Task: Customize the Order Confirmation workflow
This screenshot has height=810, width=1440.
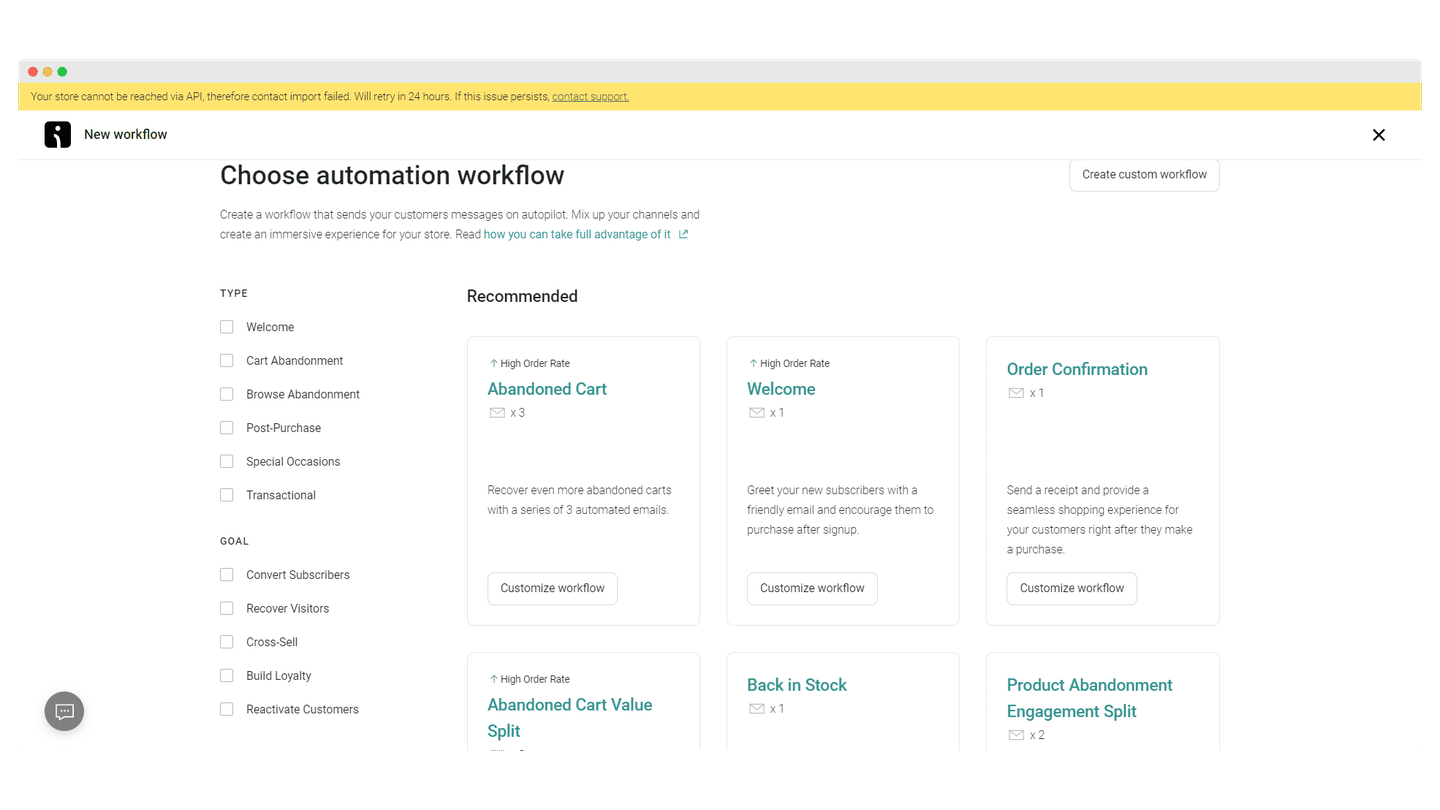Action: 1072,588
